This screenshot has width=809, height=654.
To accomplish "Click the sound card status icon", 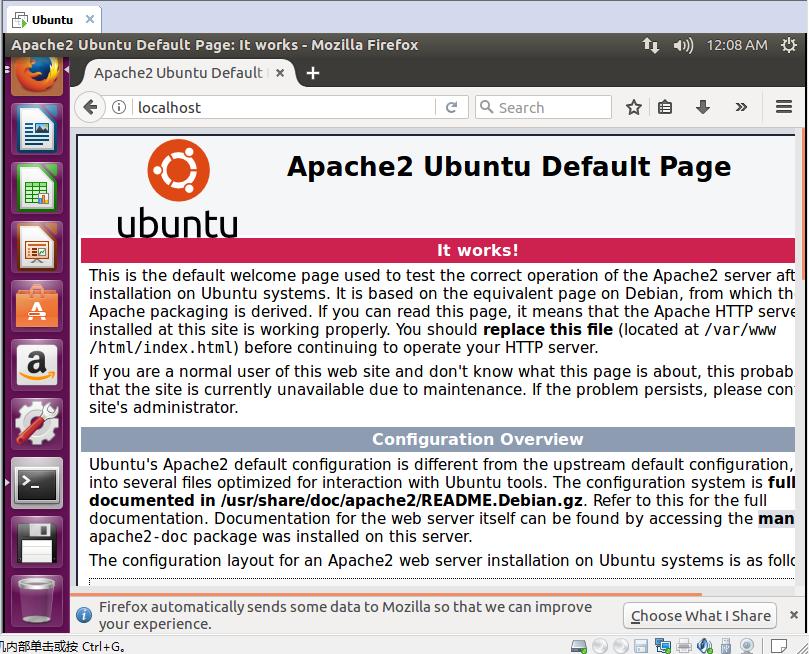I will tap(705, 646).
